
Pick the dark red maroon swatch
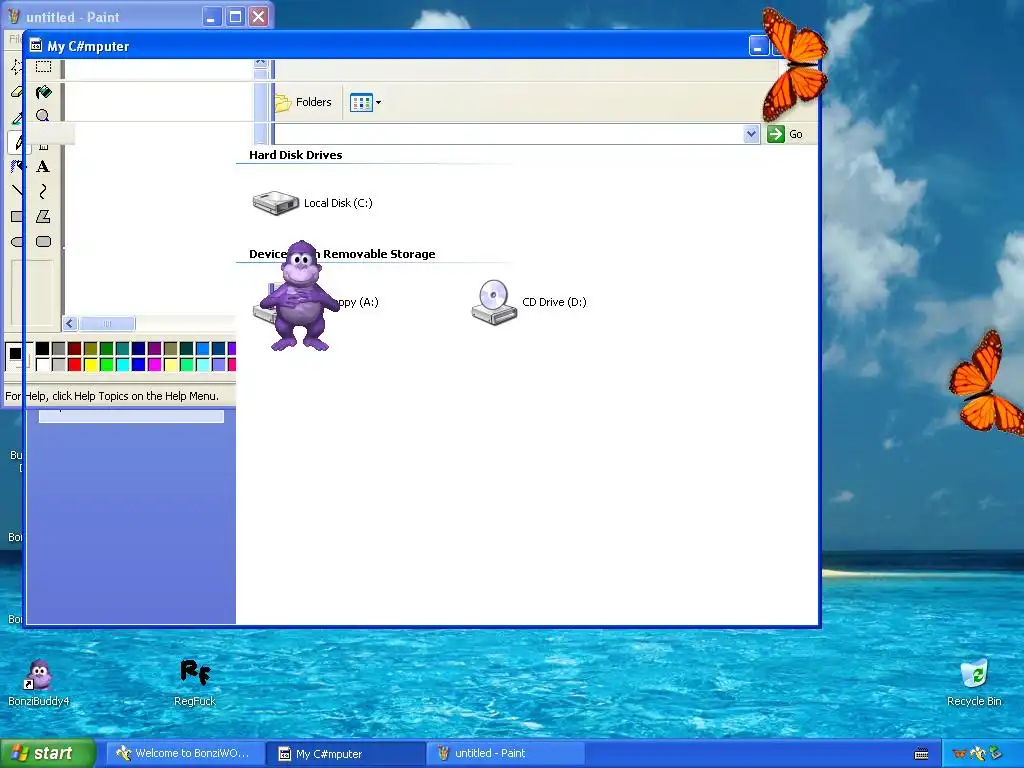pyautogui.click(x=74, y=348)
